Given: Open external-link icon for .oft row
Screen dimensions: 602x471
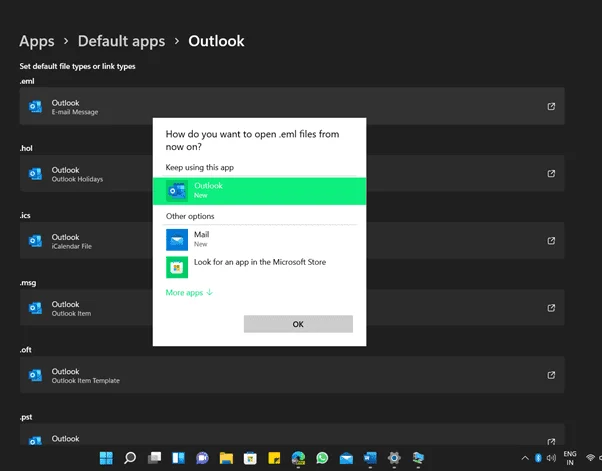Looking at the screenshot, I should (551, 375).
